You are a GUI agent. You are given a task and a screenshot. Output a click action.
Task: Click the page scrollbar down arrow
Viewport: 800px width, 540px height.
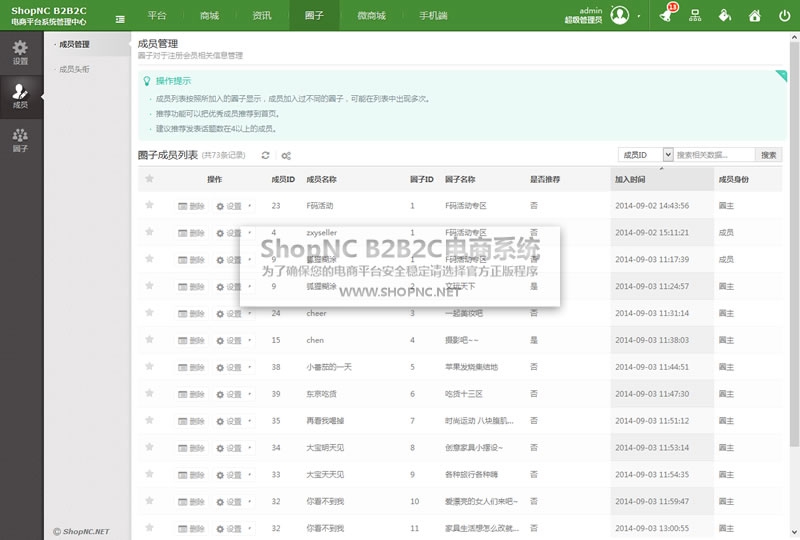(x=794, y=533)
